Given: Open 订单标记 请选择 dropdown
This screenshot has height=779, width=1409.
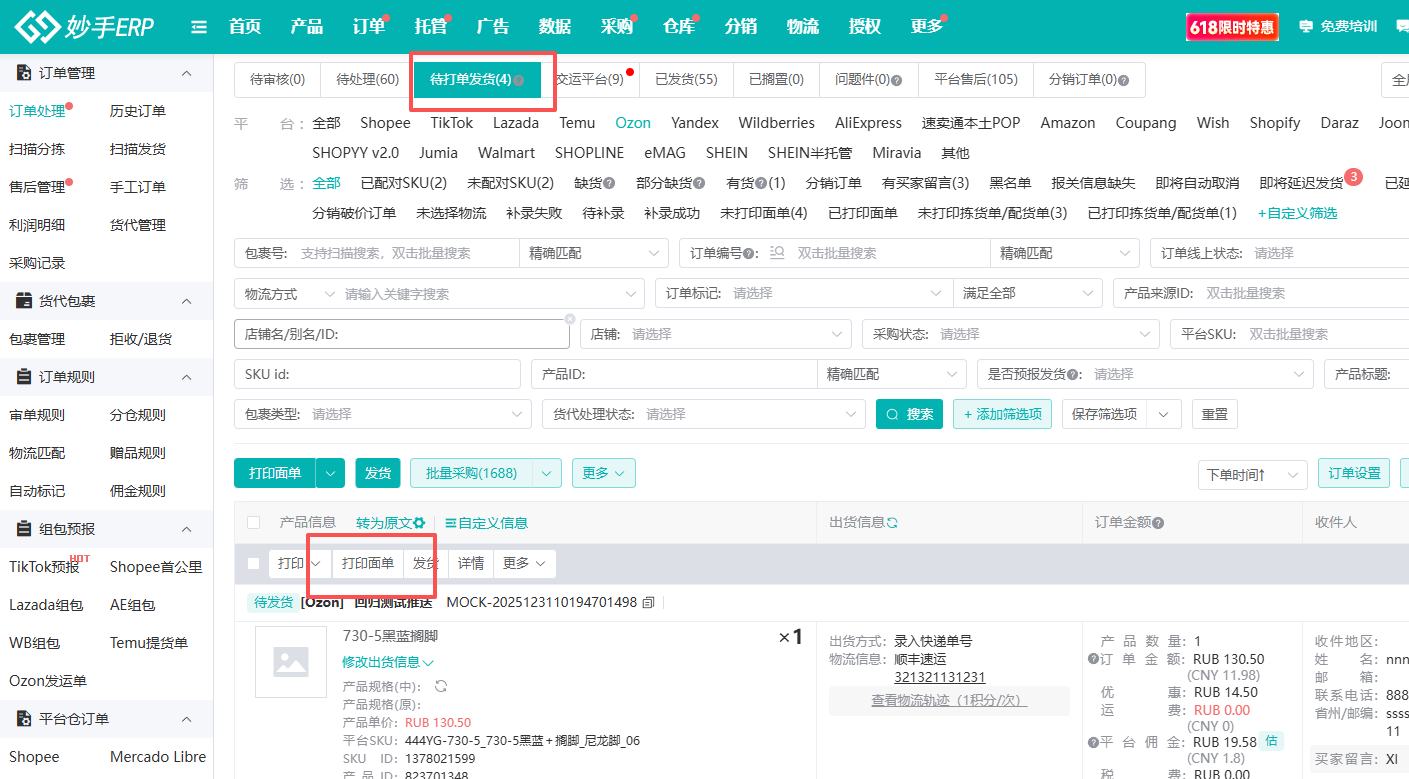Looking at the screenshot, I should (803, 294).
